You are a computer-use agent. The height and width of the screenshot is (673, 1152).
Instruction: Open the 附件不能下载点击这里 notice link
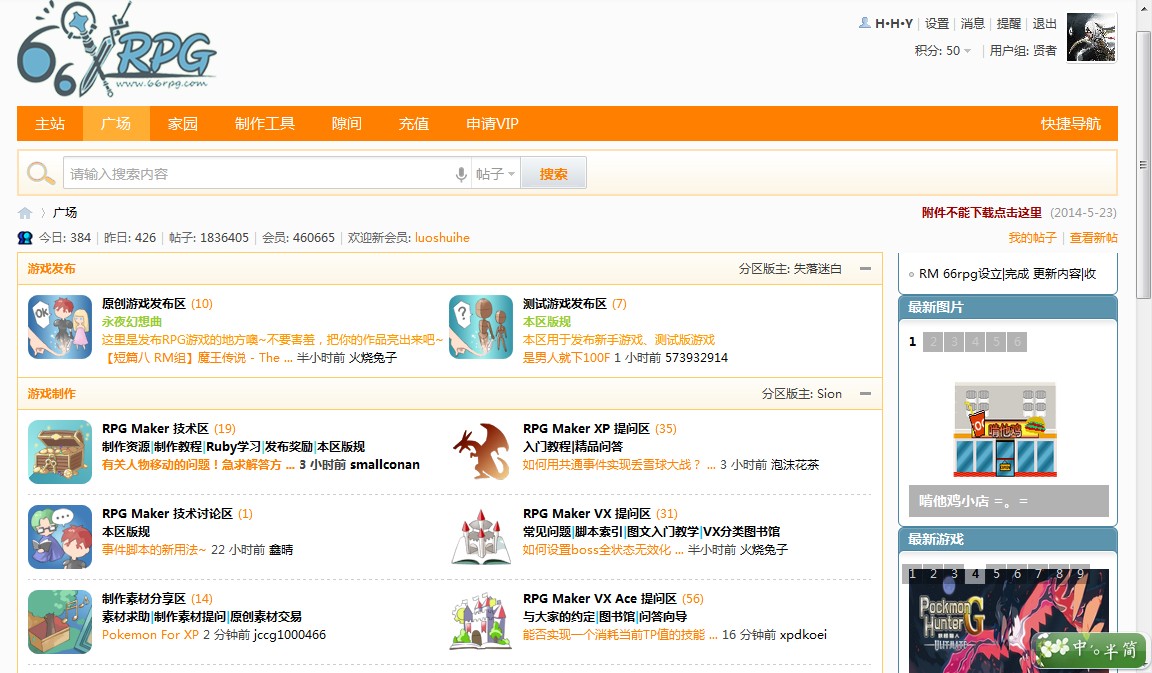982,212
